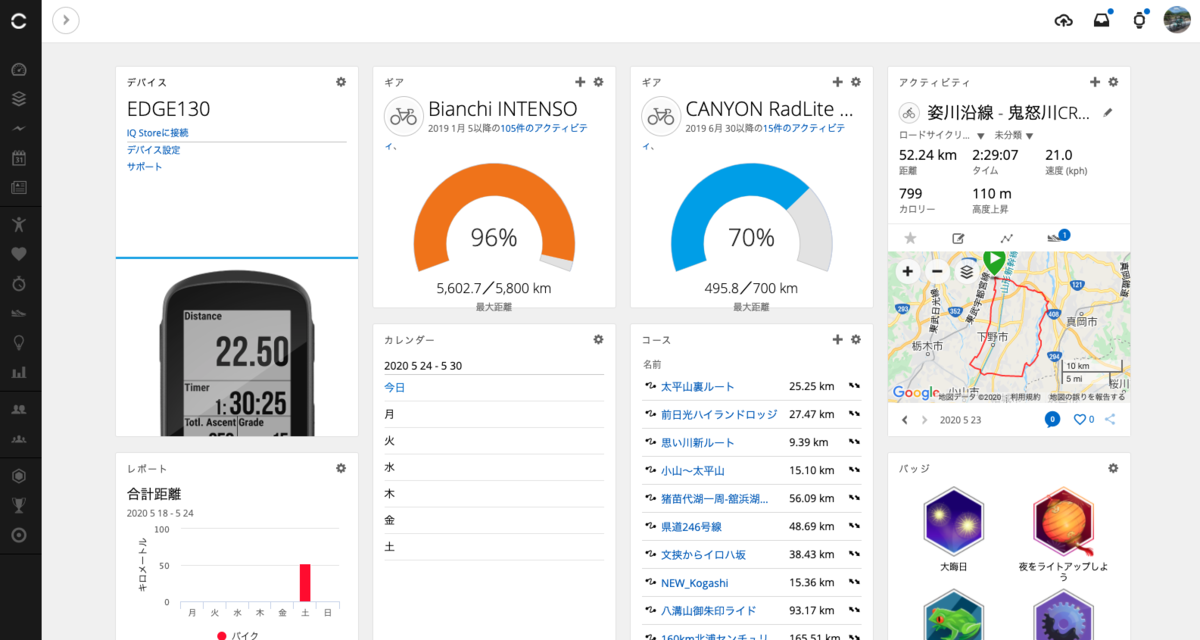This screenshot has width=1200, height=640.
Task: Open course 太平山裏ルート
Action: click(x=698, y=386)
